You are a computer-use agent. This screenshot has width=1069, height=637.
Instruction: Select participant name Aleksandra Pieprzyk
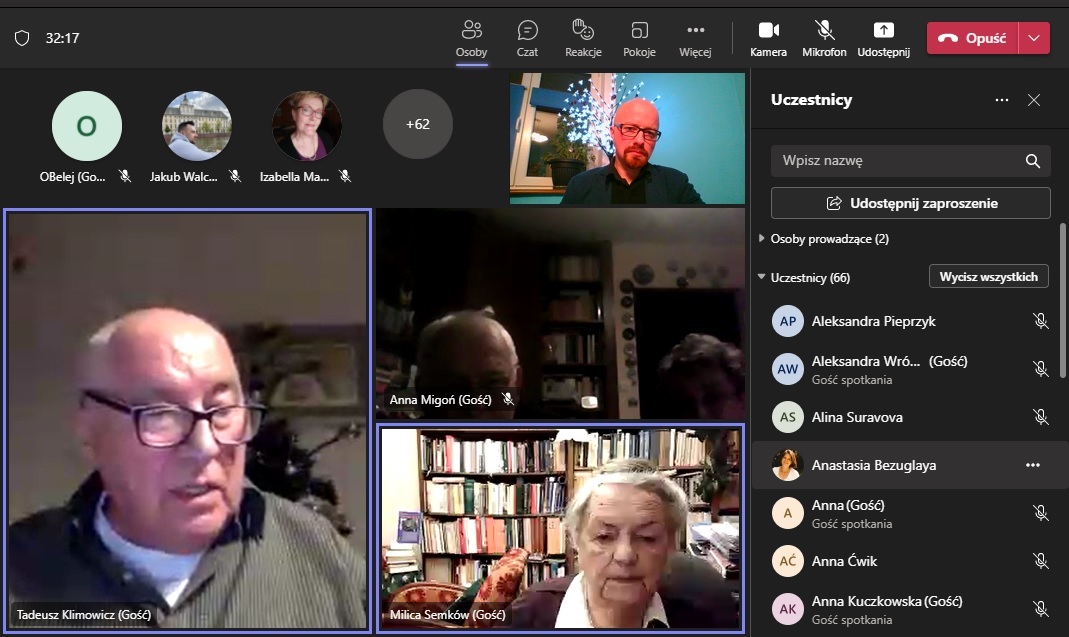click(x=873, y=321)
